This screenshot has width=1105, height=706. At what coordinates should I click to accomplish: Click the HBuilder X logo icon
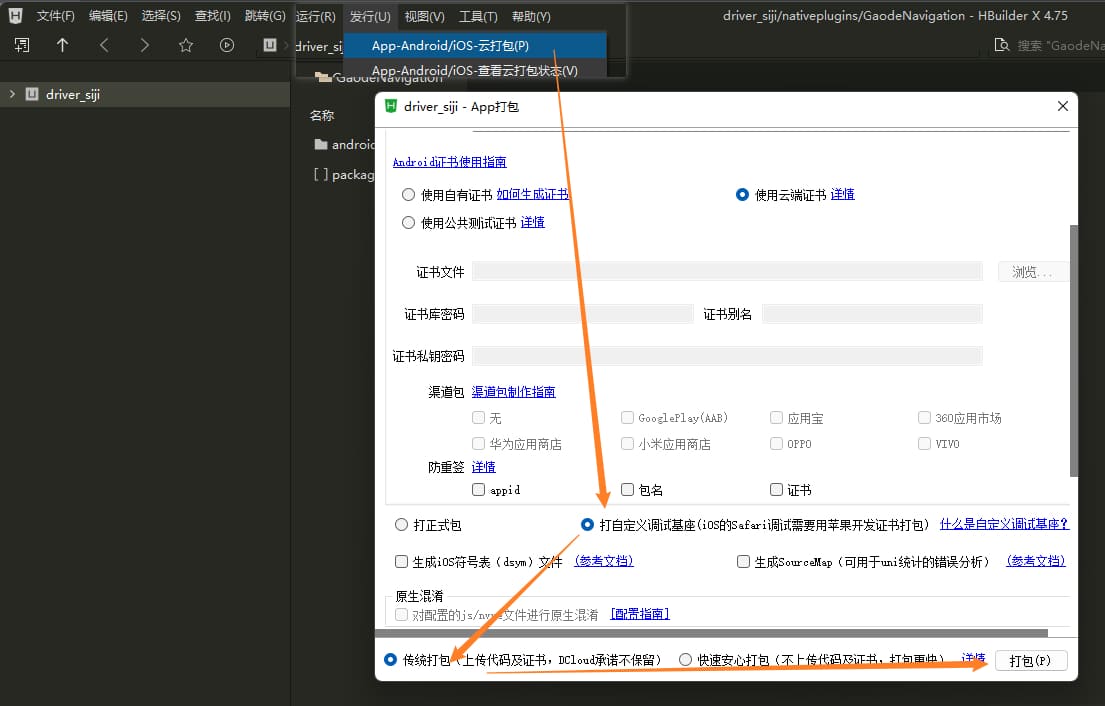(16, 16)
